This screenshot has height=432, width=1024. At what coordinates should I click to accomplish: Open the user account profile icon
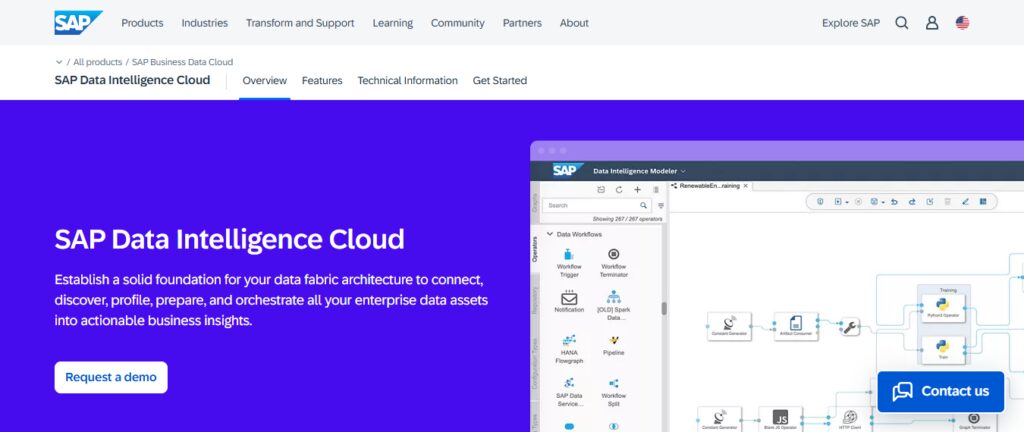coord(932,23)
